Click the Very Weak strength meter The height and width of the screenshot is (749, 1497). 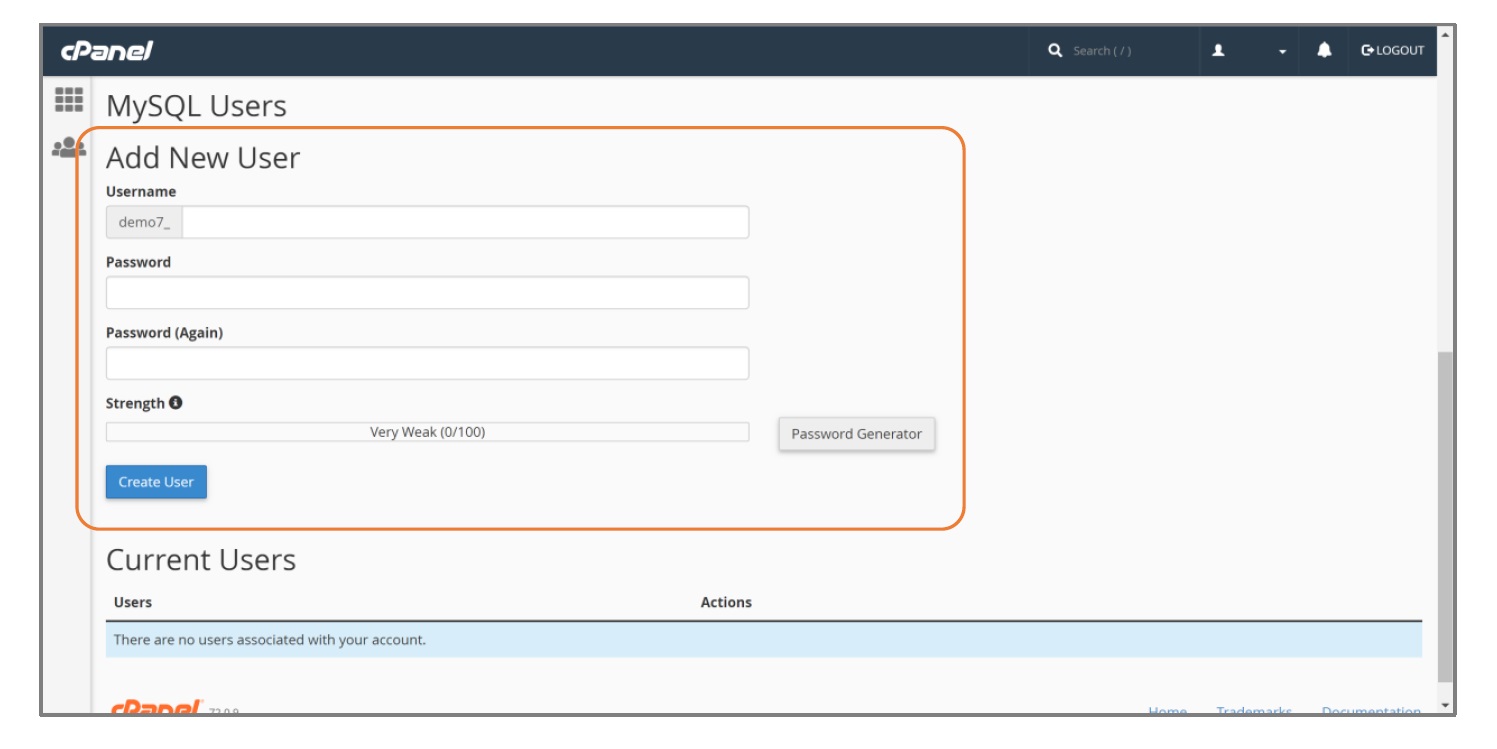tap(427, 432)
